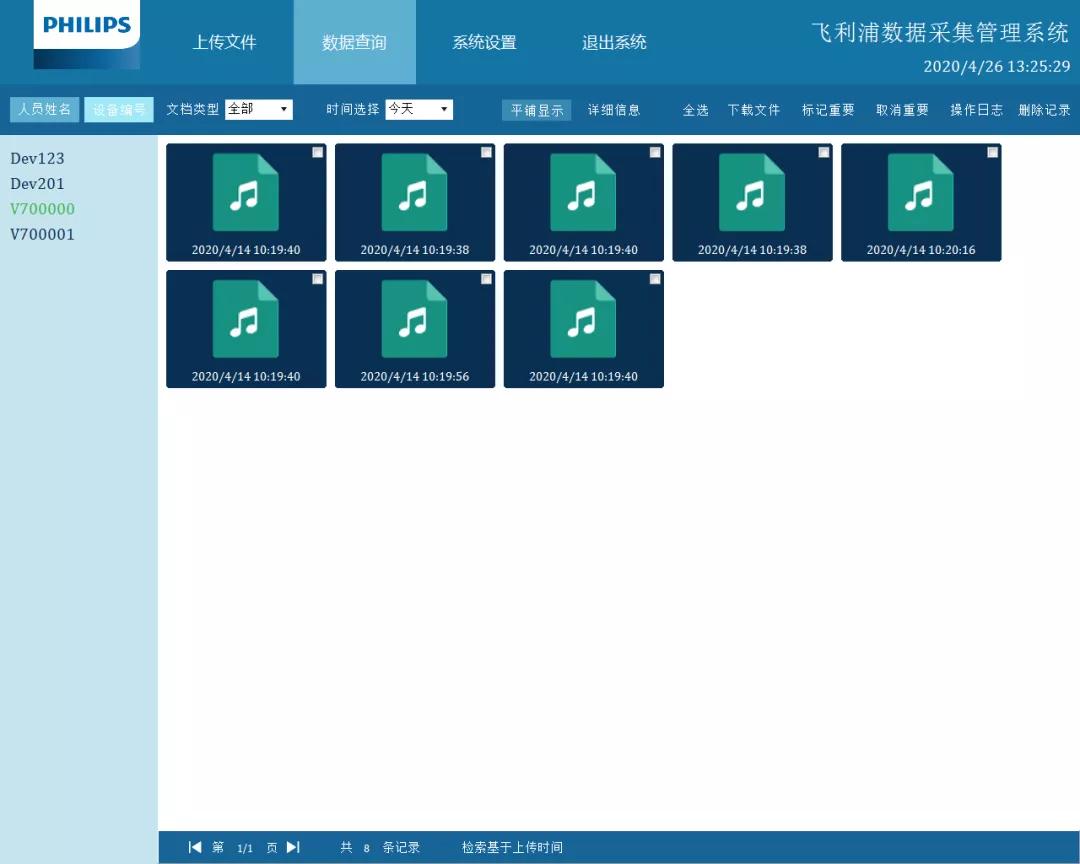Select device Dev201 in the sidebar
Screen dimensions: 1080x864
37,184
